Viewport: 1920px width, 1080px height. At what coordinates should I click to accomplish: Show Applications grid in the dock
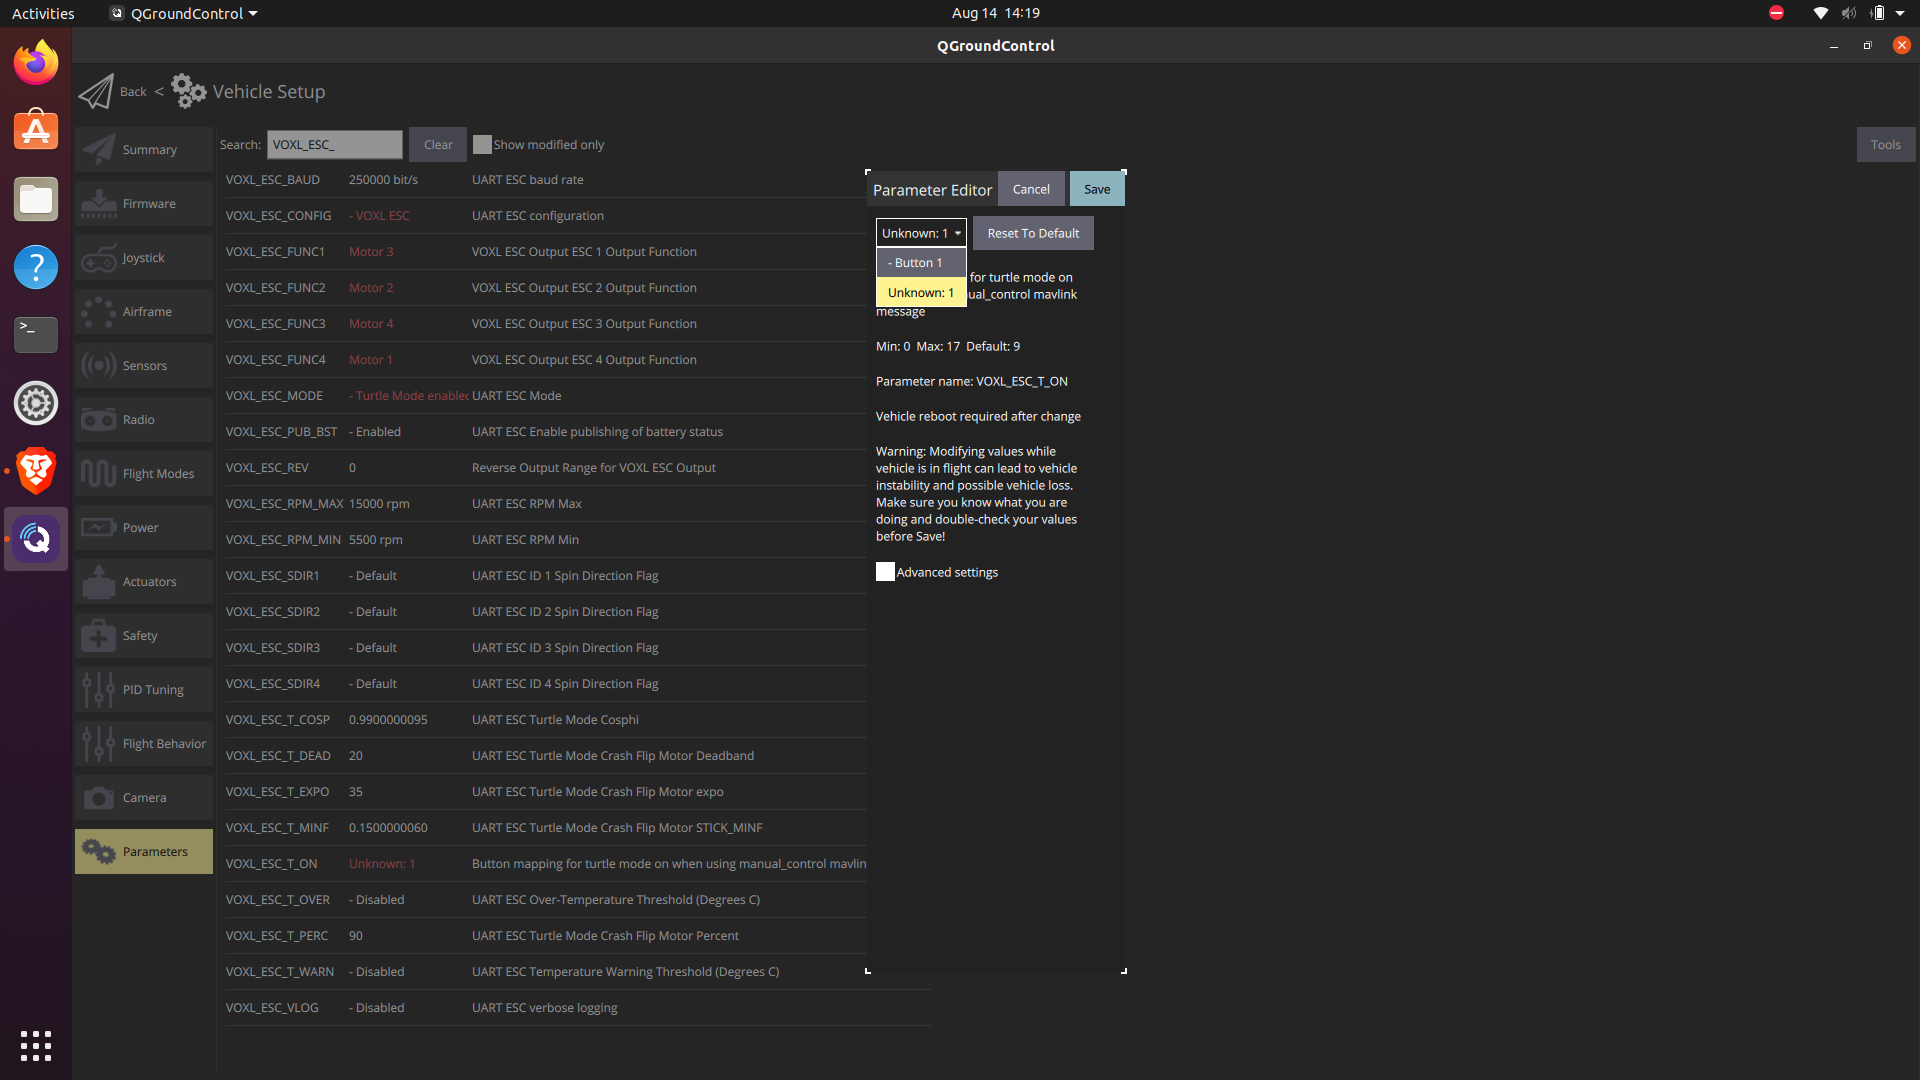(x=36, y=1046)
